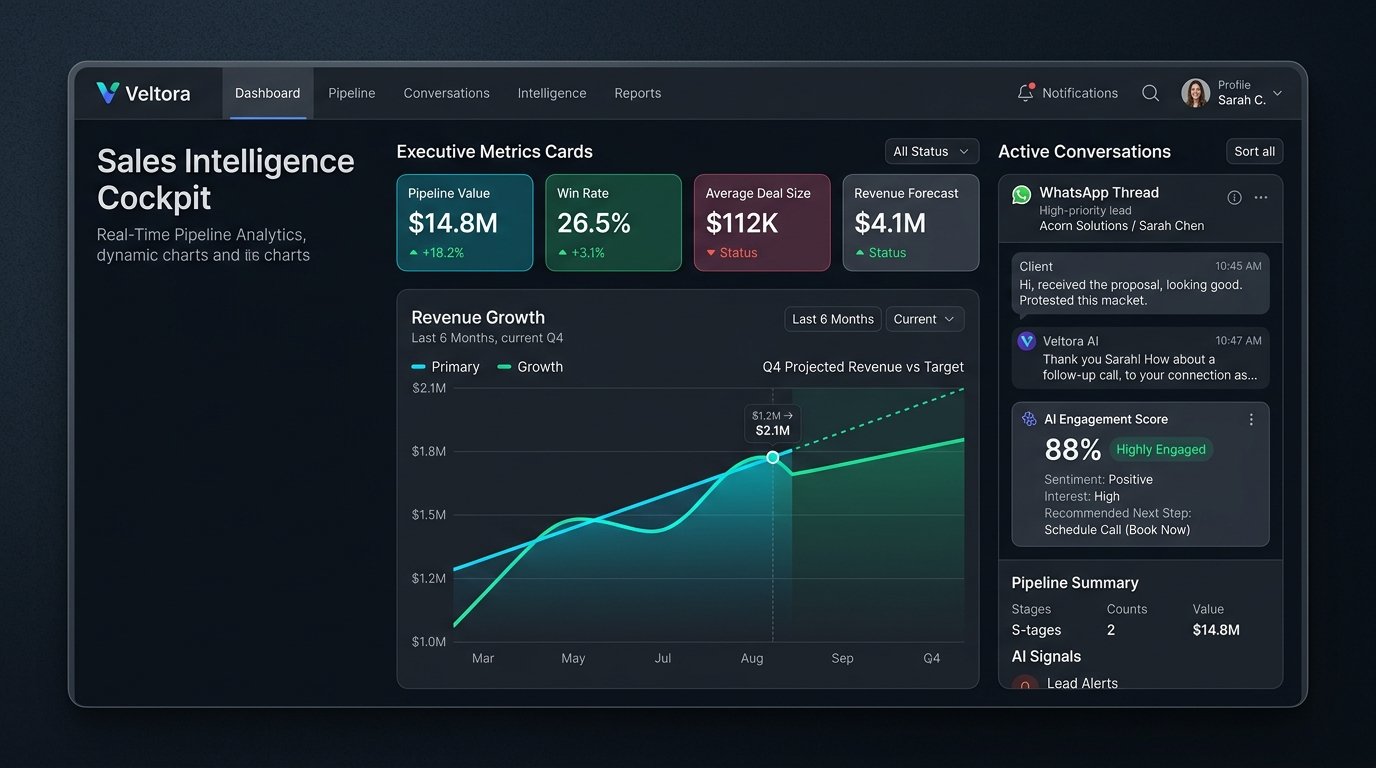Click Average Deal Size down arrow
This screenshot has height=768, width=1376.
[x=711, y=253]
